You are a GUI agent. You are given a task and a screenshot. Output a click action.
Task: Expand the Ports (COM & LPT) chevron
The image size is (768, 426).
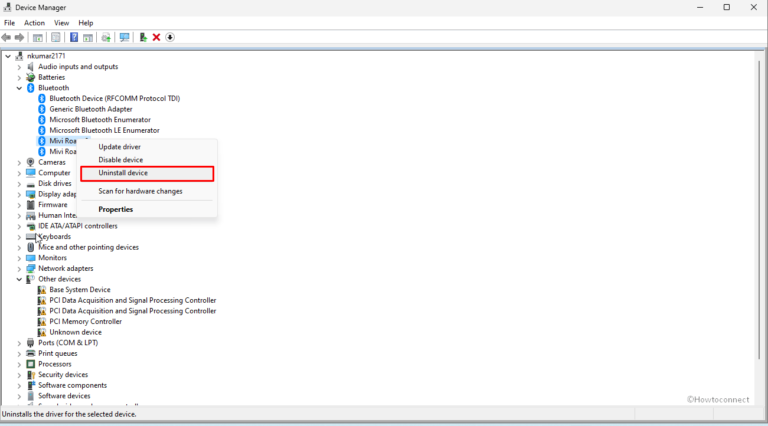click(x=19, y=343)
